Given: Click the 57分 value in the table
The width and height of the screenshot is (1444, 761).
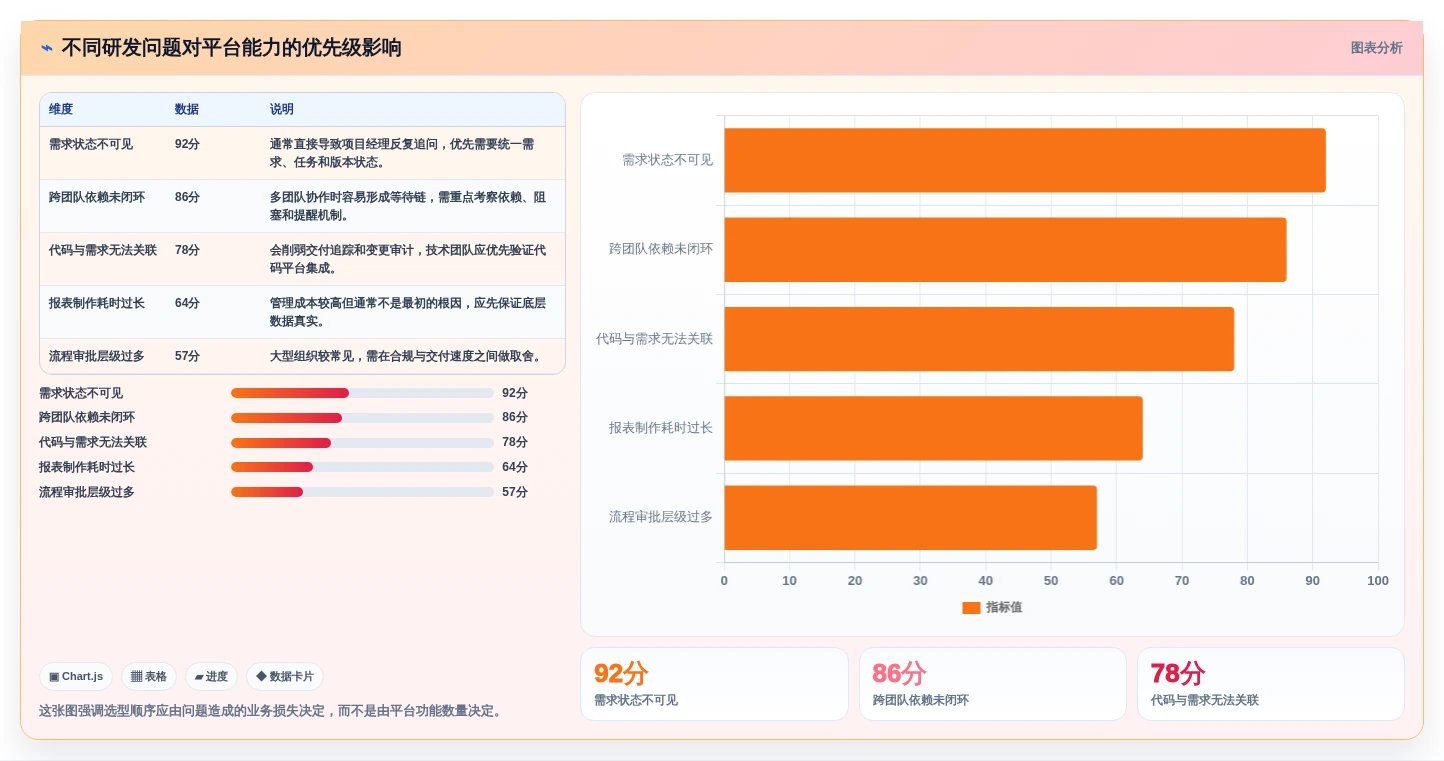Looking at the screenshot, I should click(x=187, y=356).
